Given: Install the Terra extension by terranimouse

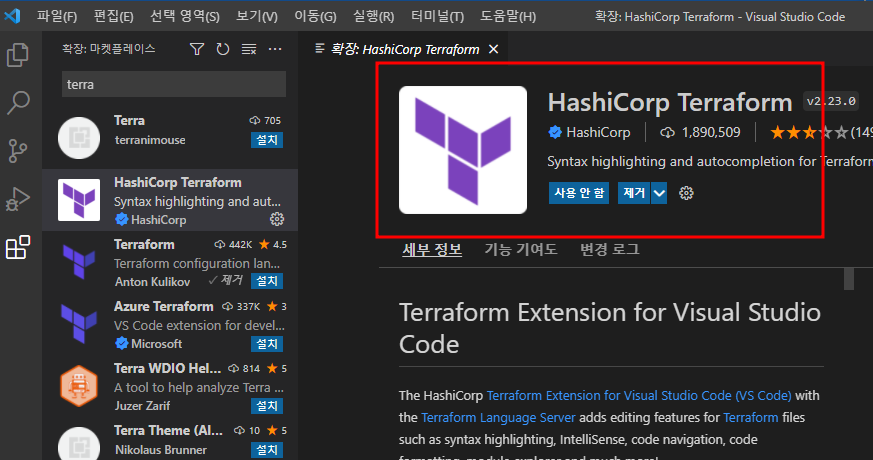Looking at the screenshot, I should (267, 140).
